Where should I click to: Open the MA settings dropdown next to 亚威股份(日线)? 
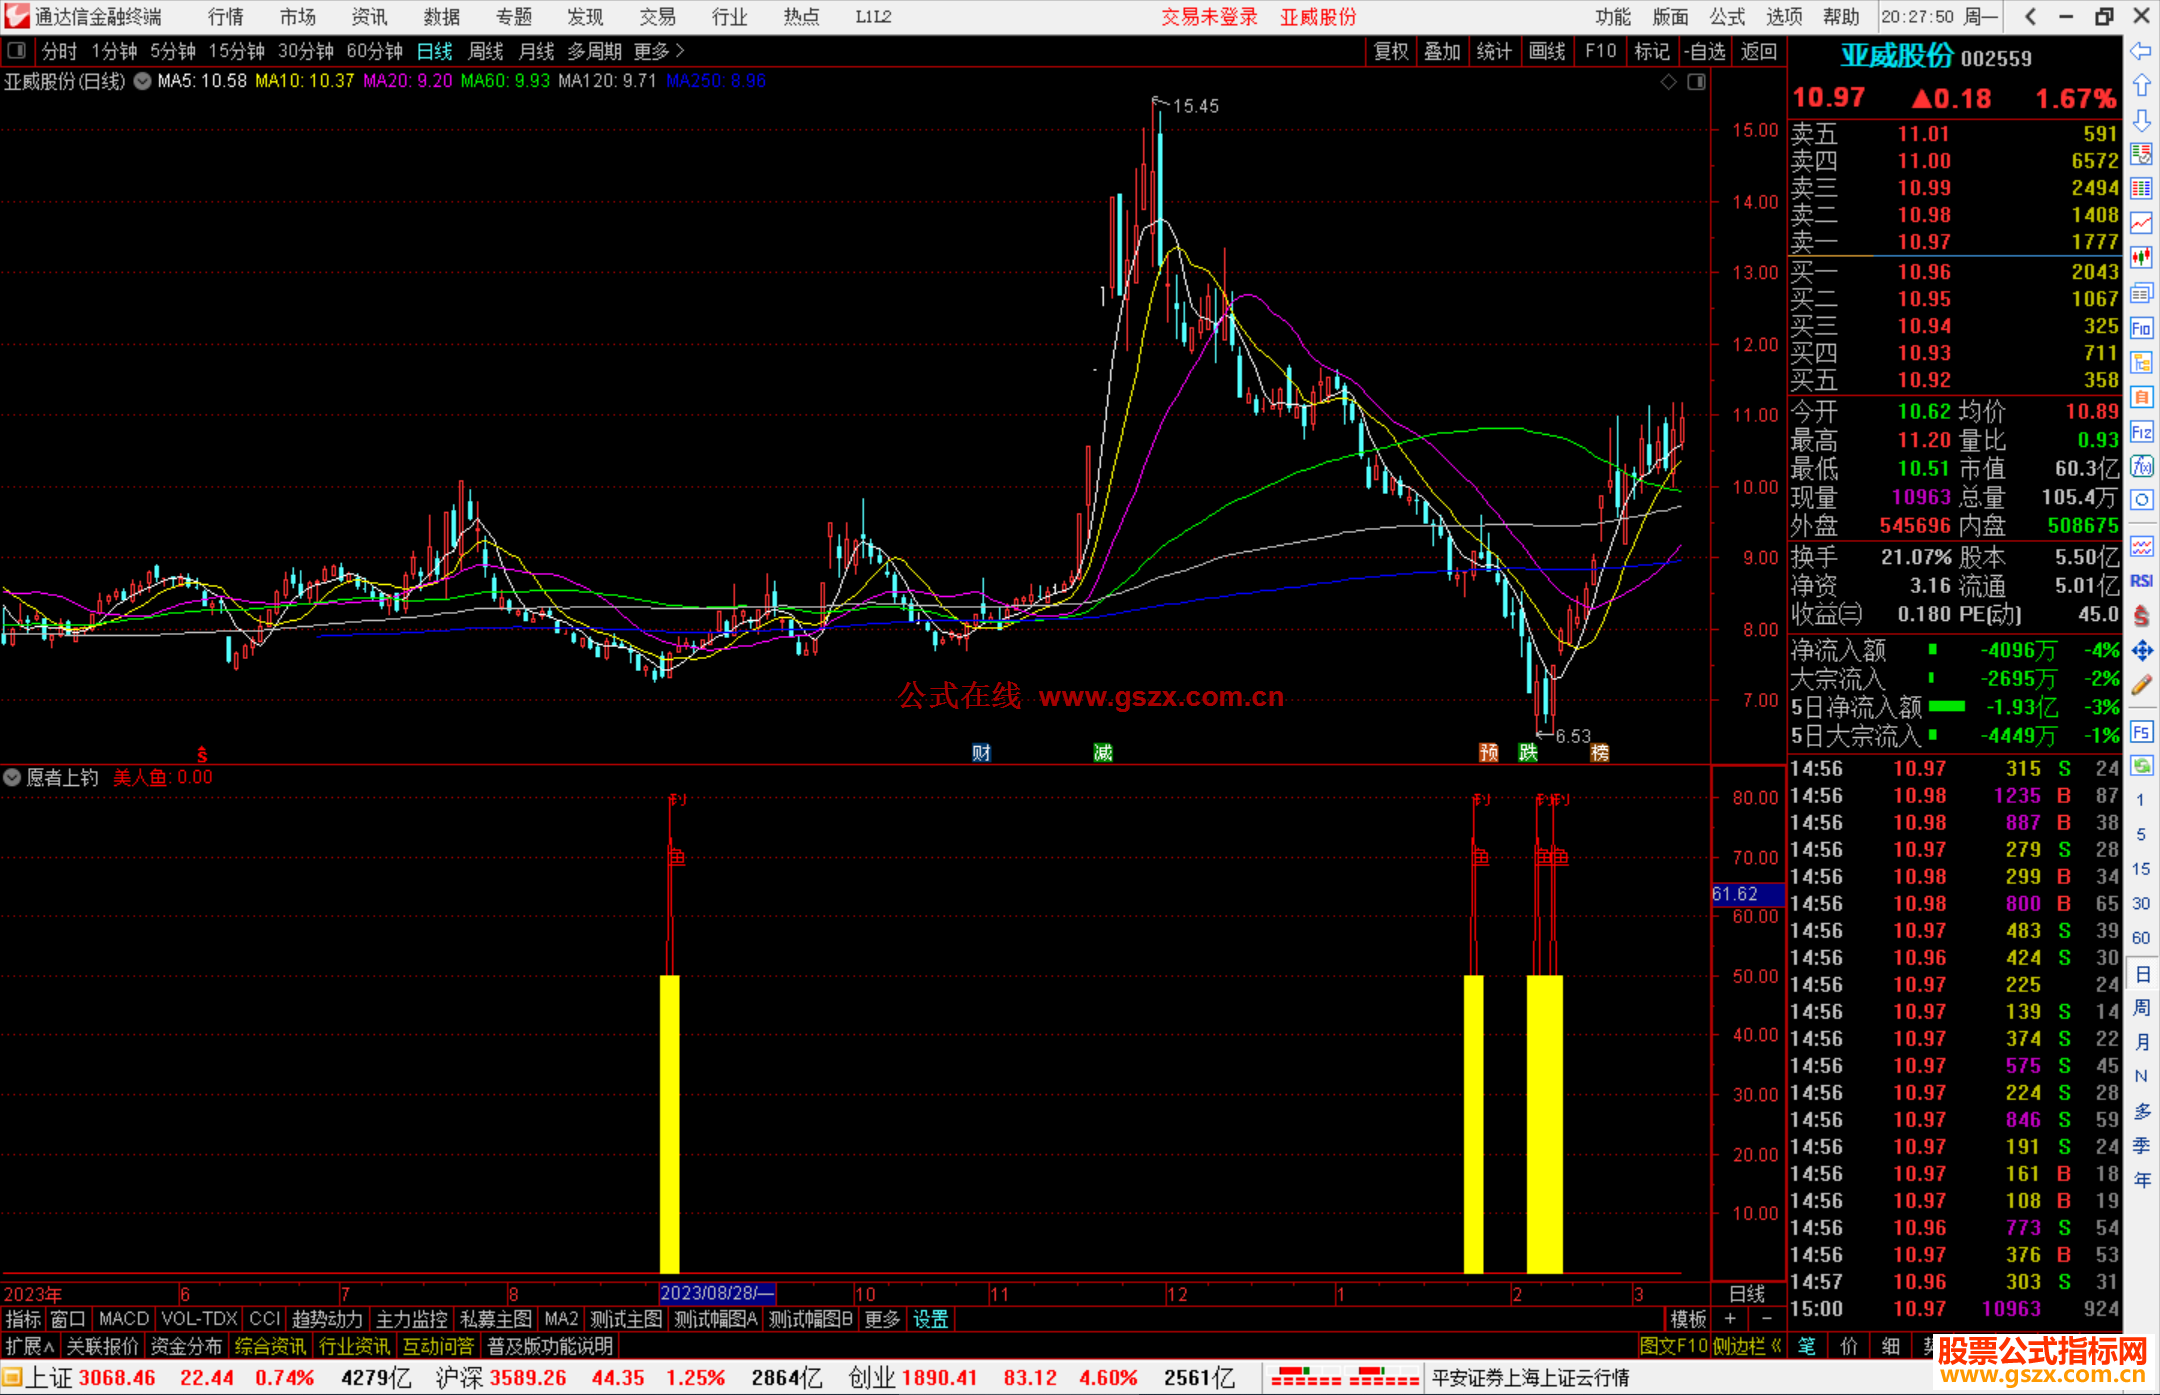(x=142, y=81)
